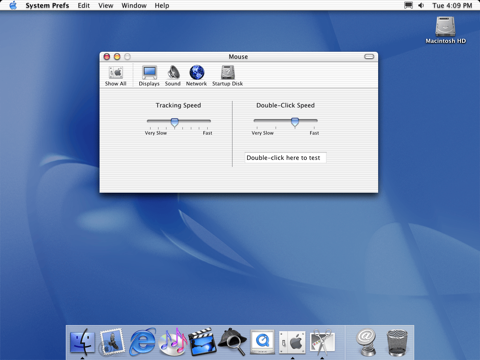
Task: Launch Mail stamp icon in the Dock
Action: [112, 342]
